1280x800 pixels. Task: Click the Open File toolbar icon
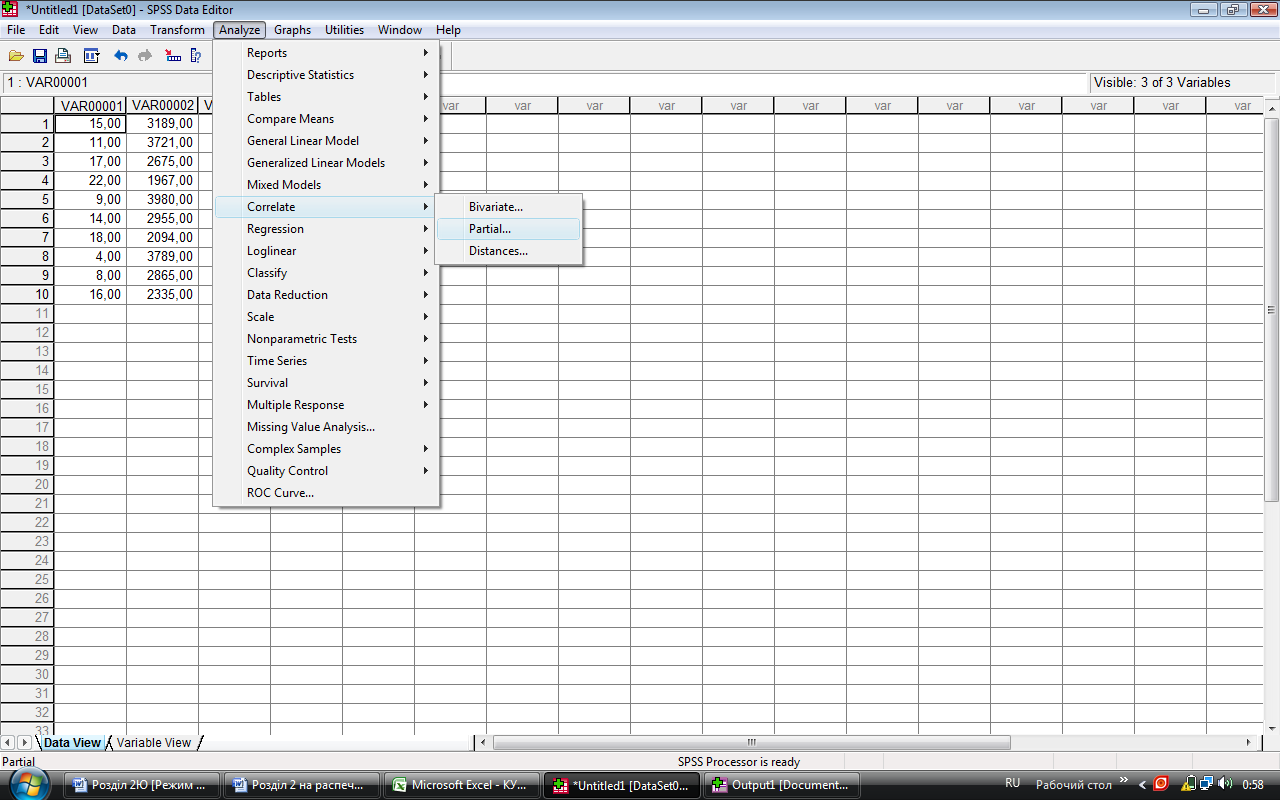16,56
